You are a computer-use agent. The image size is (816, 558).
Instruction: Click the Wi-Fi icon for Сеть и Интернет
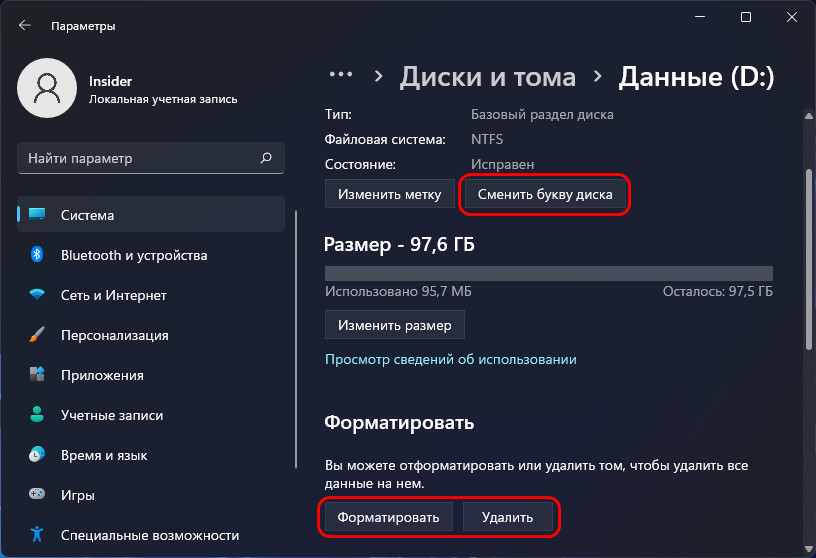click(x=37, y=295)
